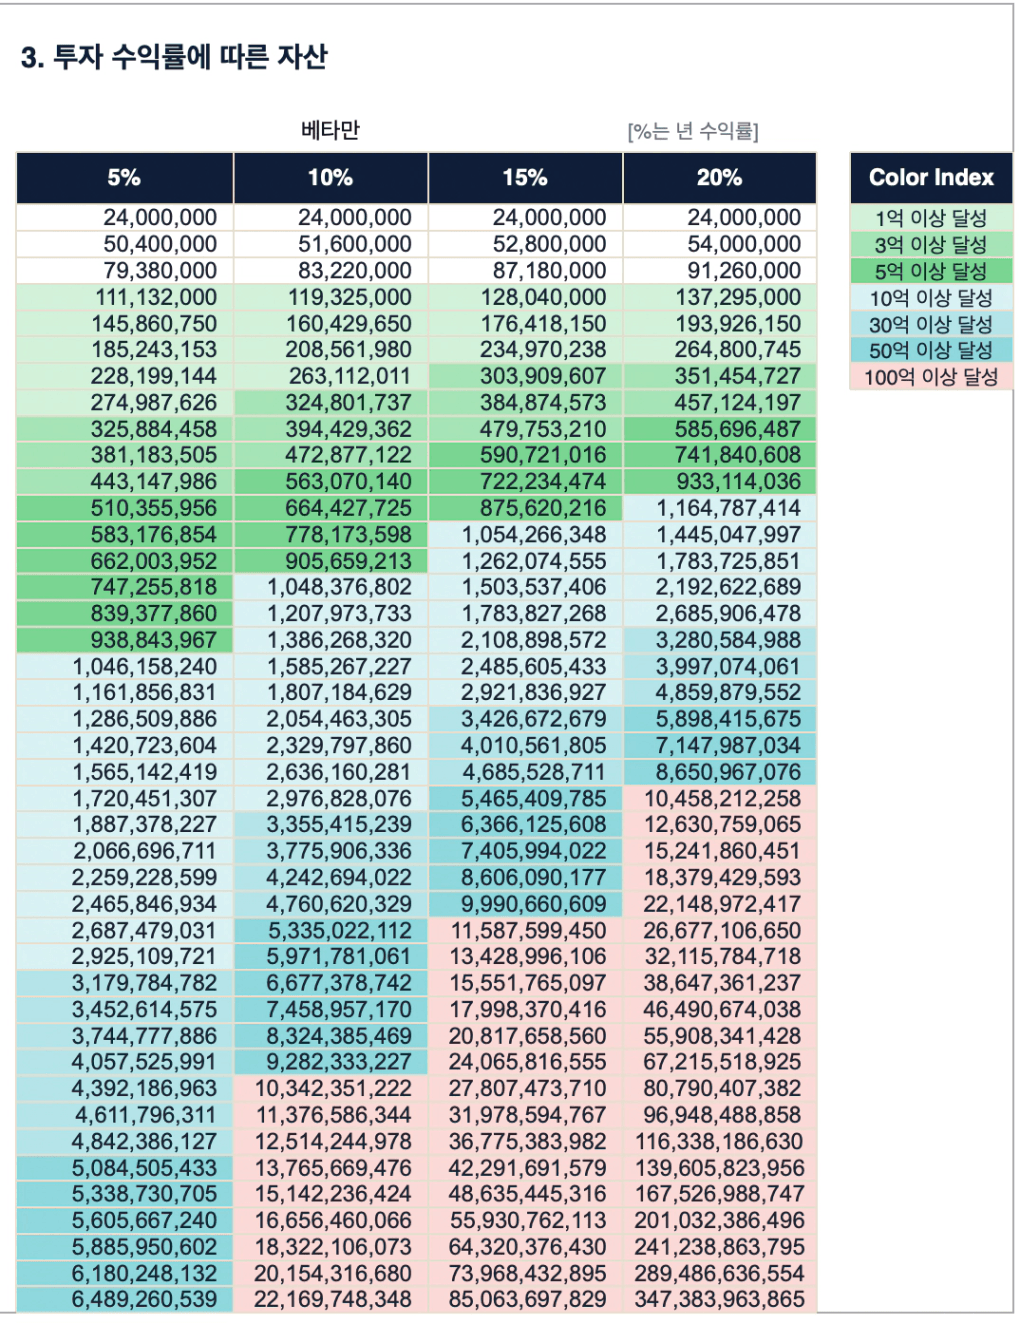Image resolution: width=1020 pixels, height=1324 pixels.
Task: Select cell 1,048,376,802 in 10% column
Action: 331,587
